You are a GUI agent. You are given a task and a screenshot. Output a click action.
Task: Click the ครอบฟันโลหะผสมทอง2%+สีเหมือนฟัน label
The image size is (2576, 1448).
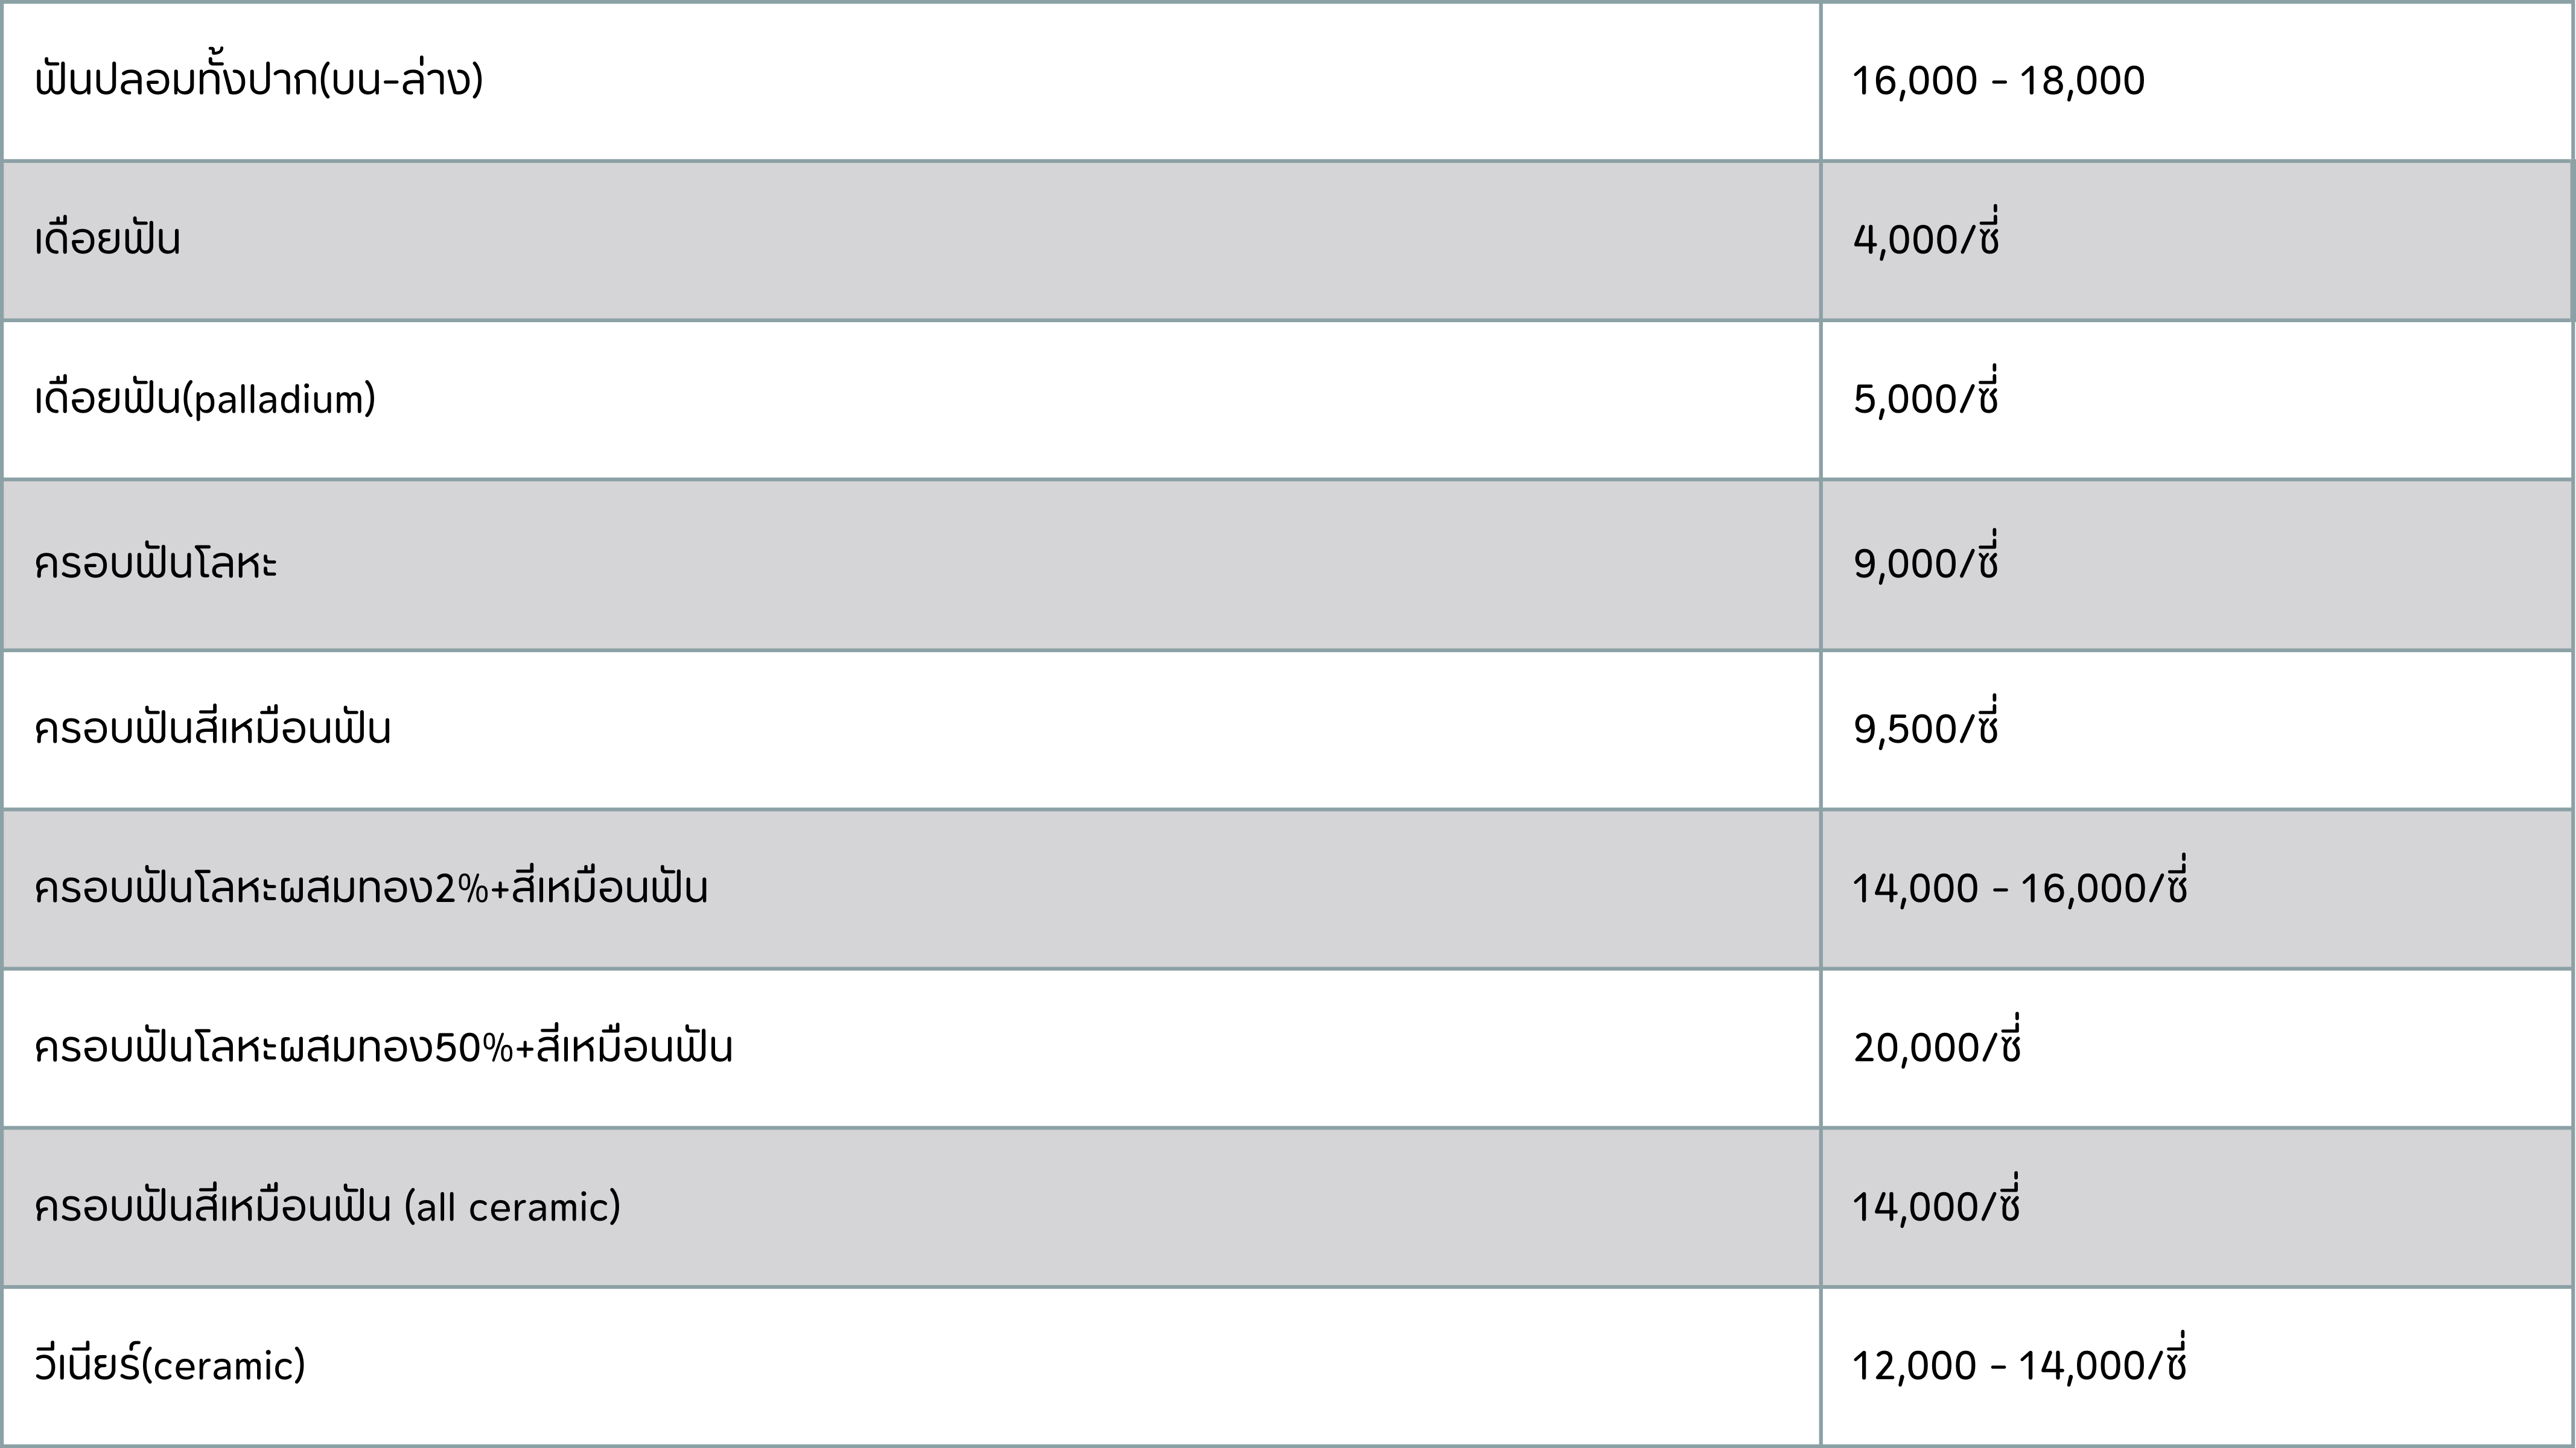pos(371,889)
